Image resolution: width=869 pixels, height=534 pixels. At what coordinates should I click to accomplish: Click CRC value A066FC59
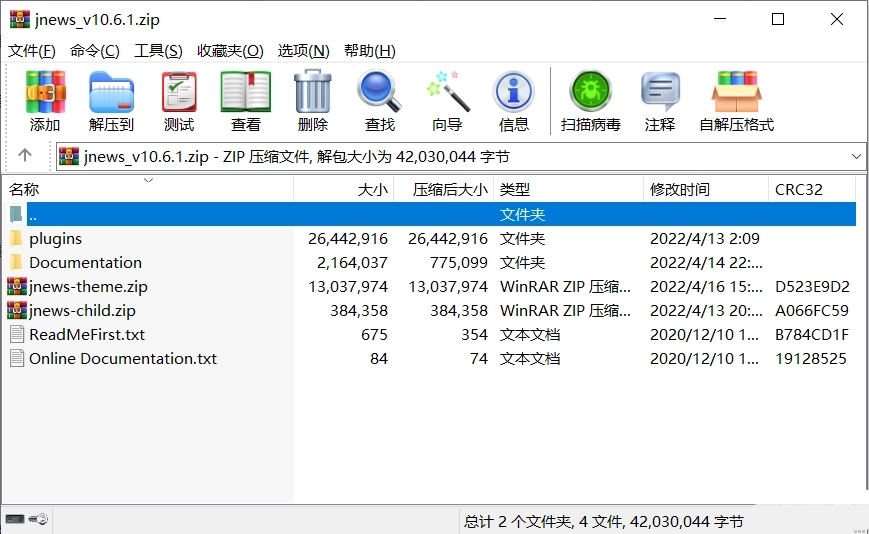pyautogui.click(x=812, y=310)
